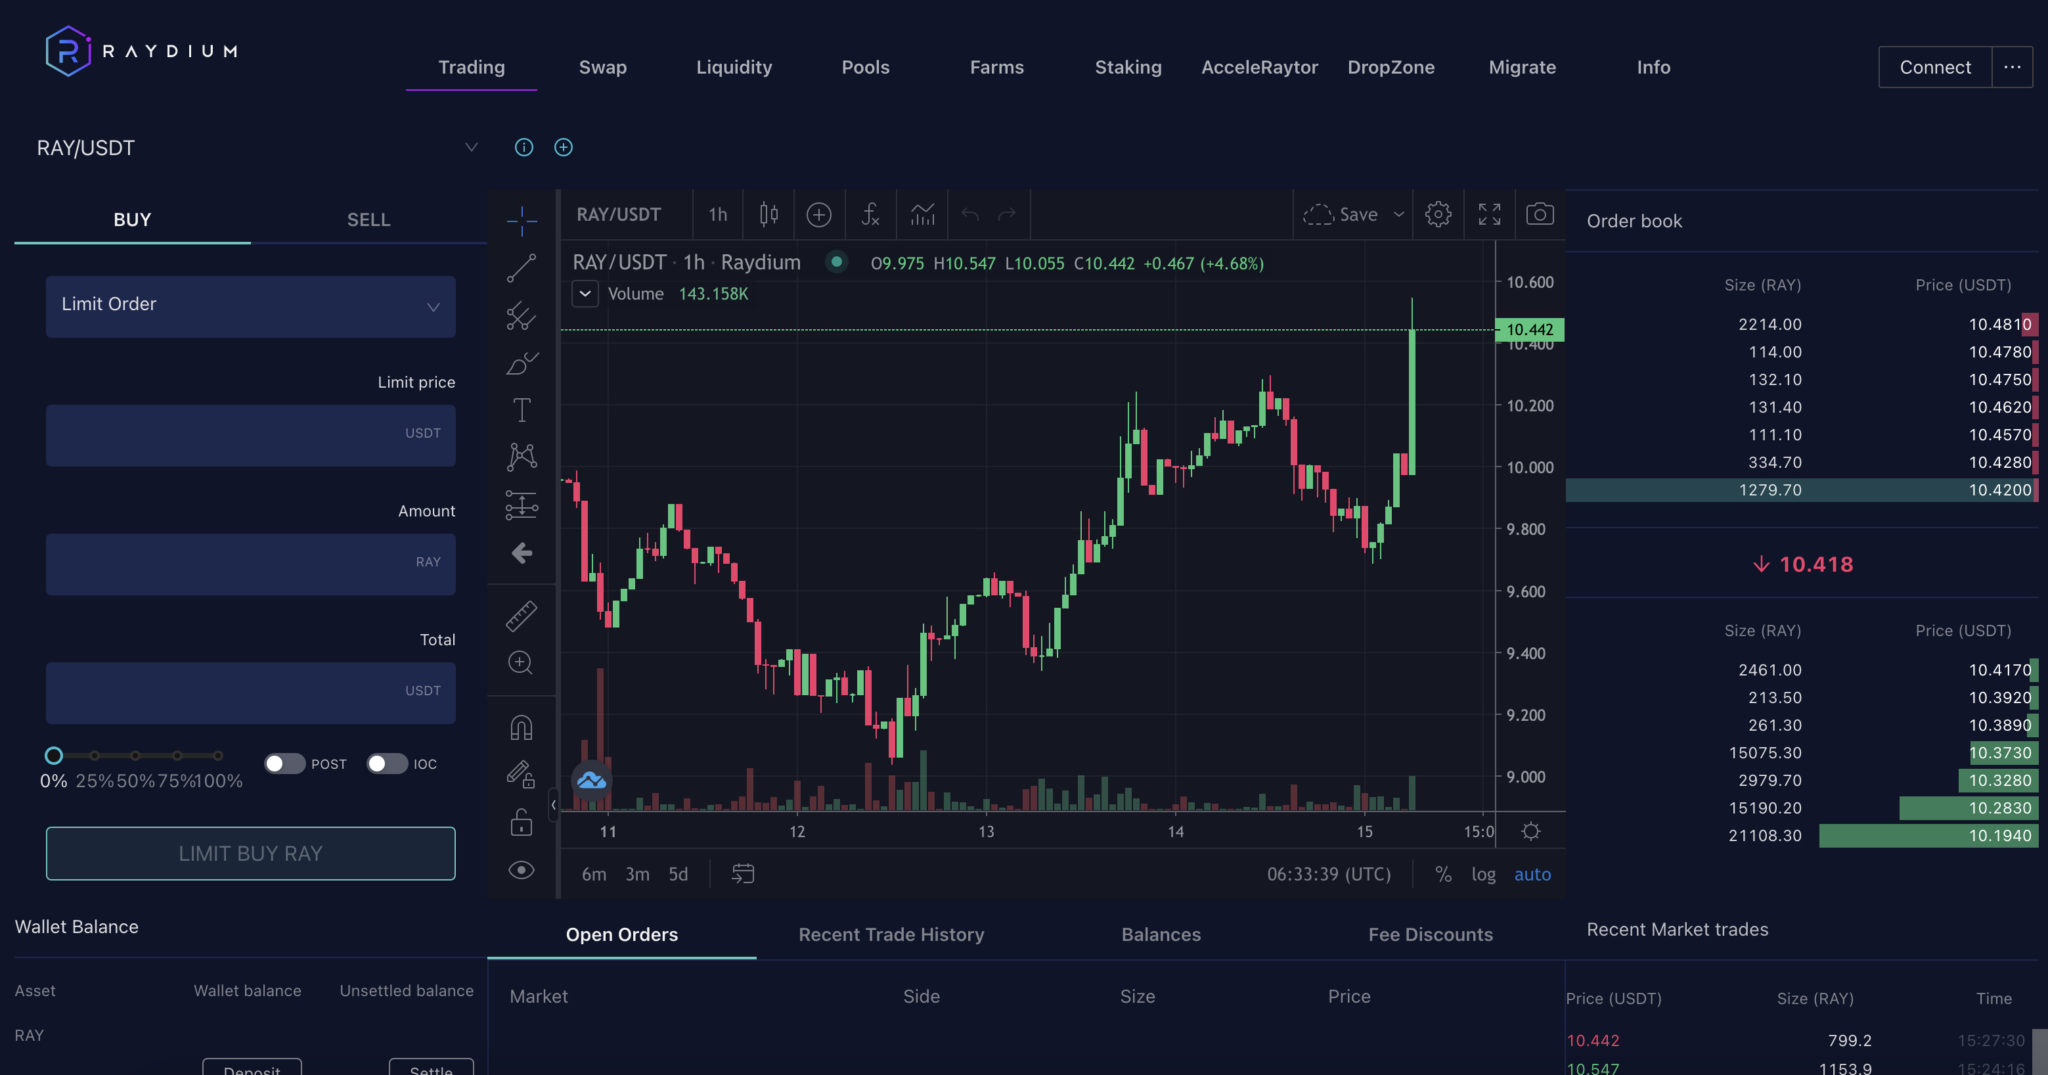Click the Limit price input field
2048x1075 pixels.
(250, 435)
